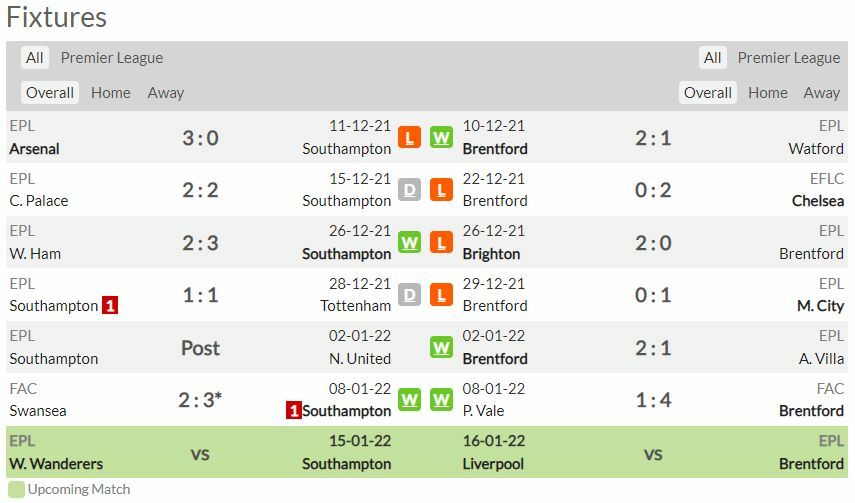Click orange L badge for Arsenal–Southampton result
The image size is (855, 503).
coord(409,138)
